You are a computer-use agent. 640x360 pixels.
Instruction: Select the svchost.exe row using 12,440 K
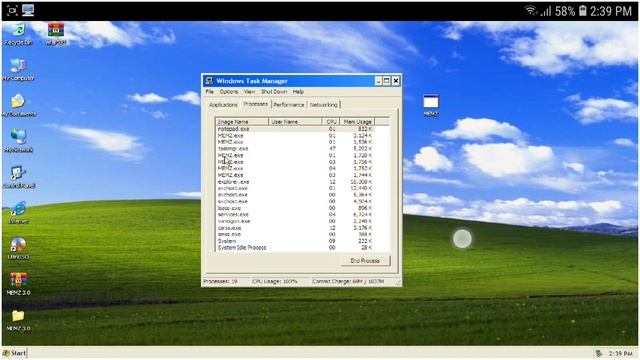[302, 188]
